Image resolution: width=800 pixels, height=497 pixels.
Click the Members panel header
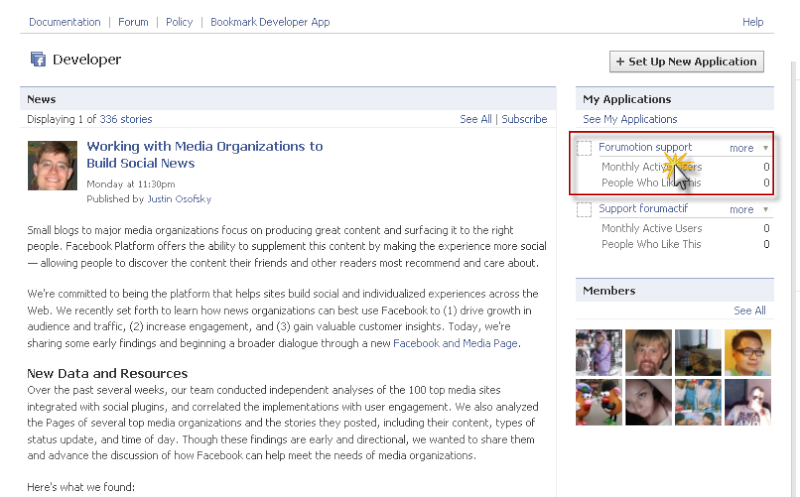tap(674, 290)
